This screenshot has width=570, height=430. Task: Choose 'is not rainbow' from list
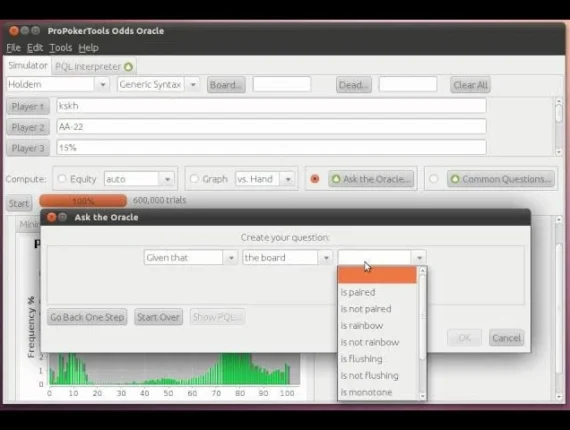[x=370, y=342]
